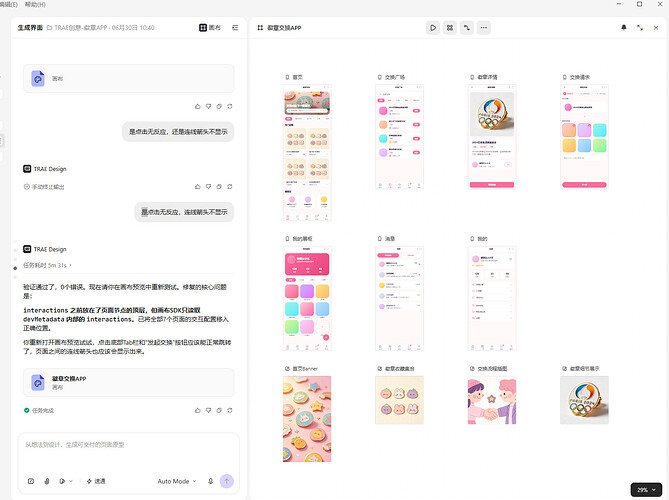This screenshot has width=669, height=500.
Task: Click the 画布 canvas button in chat header
Action: [210, 28]
